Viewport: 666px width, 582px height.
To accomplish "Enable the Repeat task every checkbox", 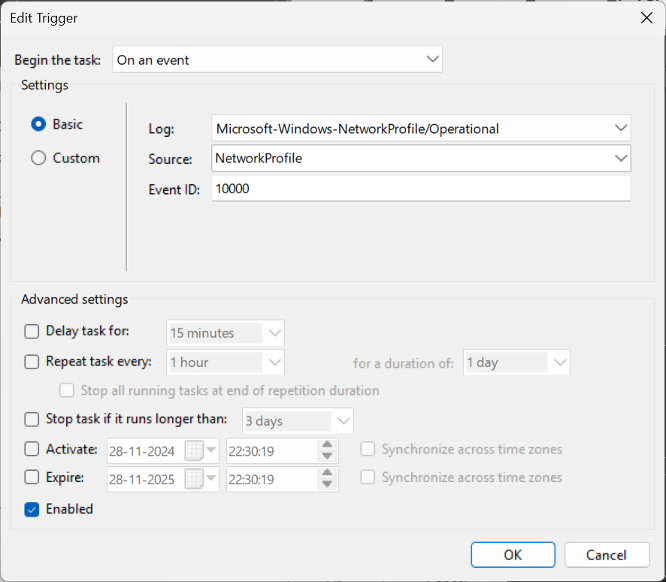I will click(31, 362).
